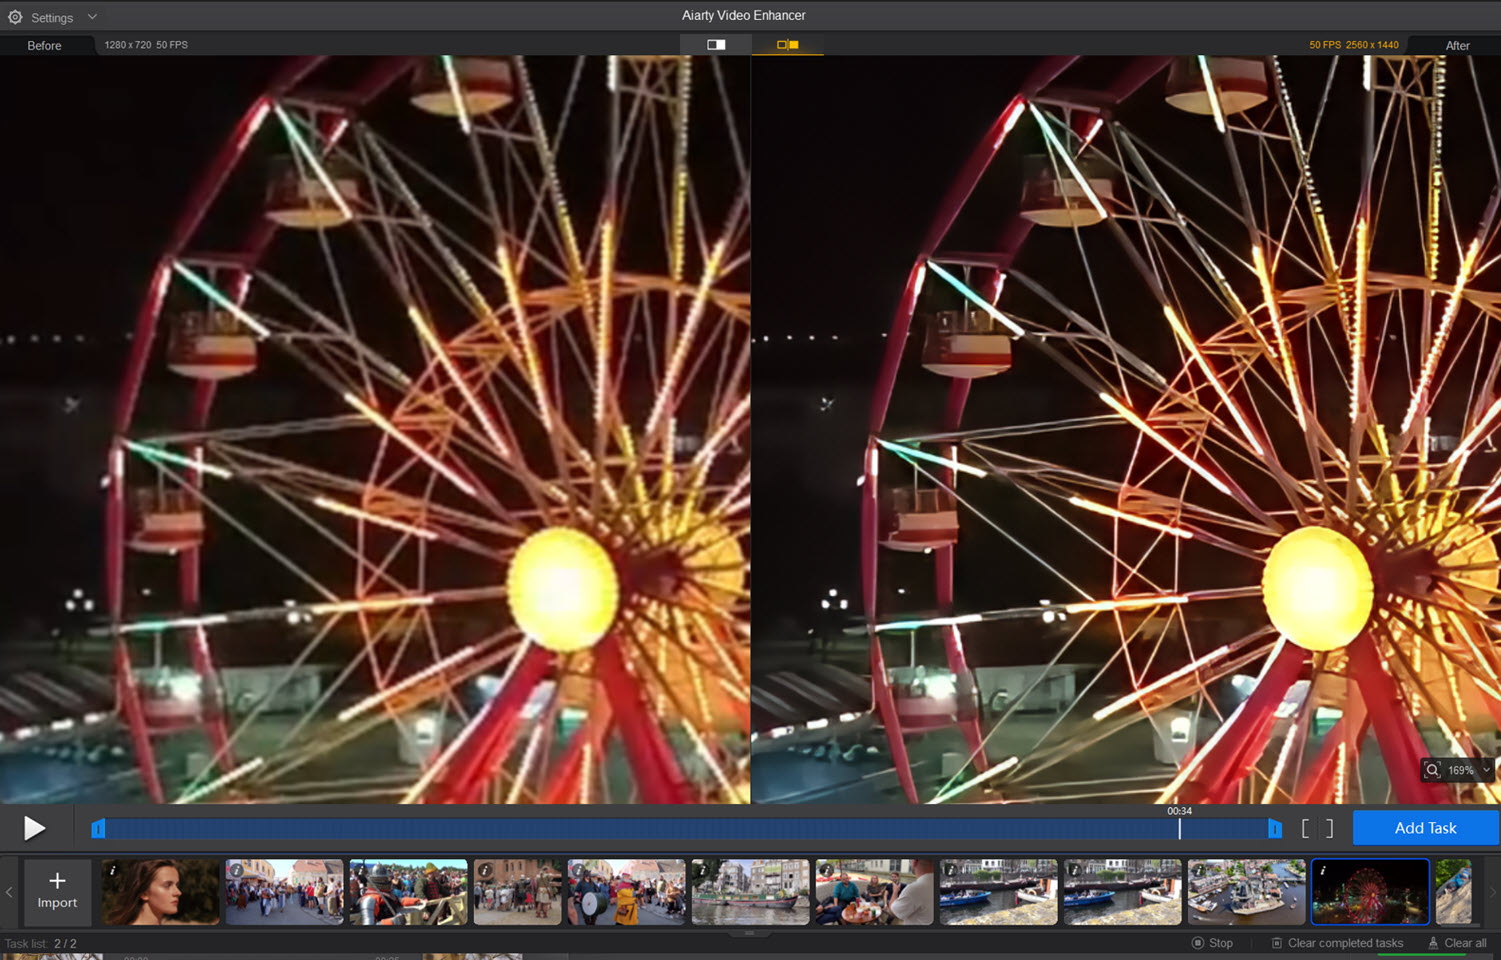
Task: Click the After label tab
Action: [1457, 46]
